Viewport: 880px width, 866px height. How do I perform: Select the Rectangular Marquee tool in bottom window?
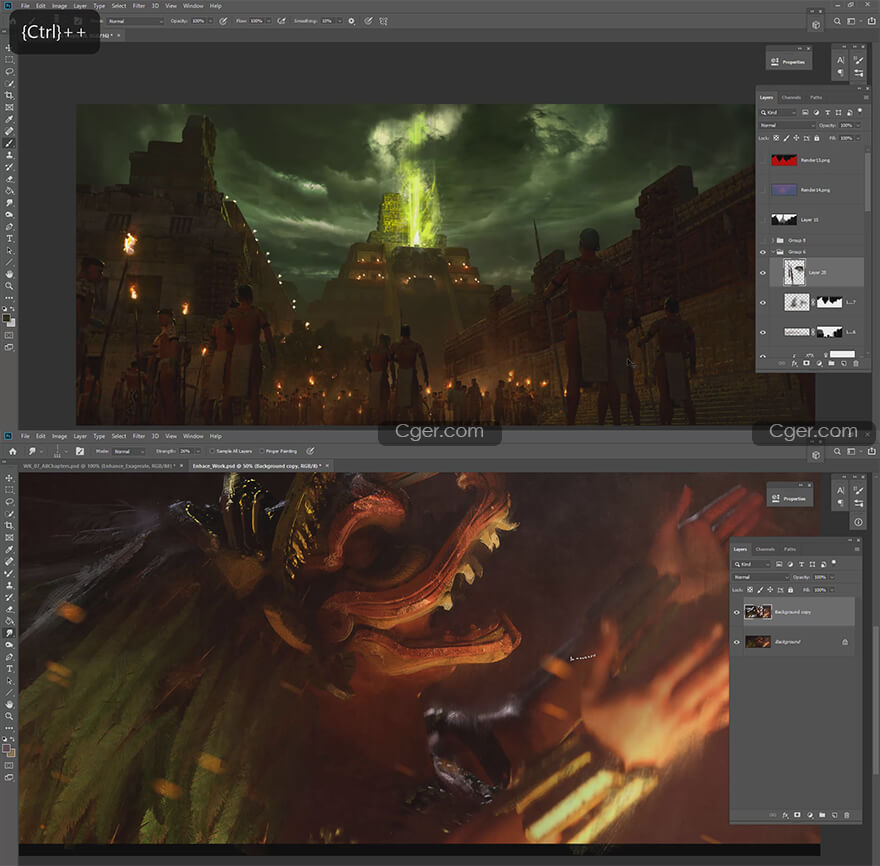(x=10, y=490)
